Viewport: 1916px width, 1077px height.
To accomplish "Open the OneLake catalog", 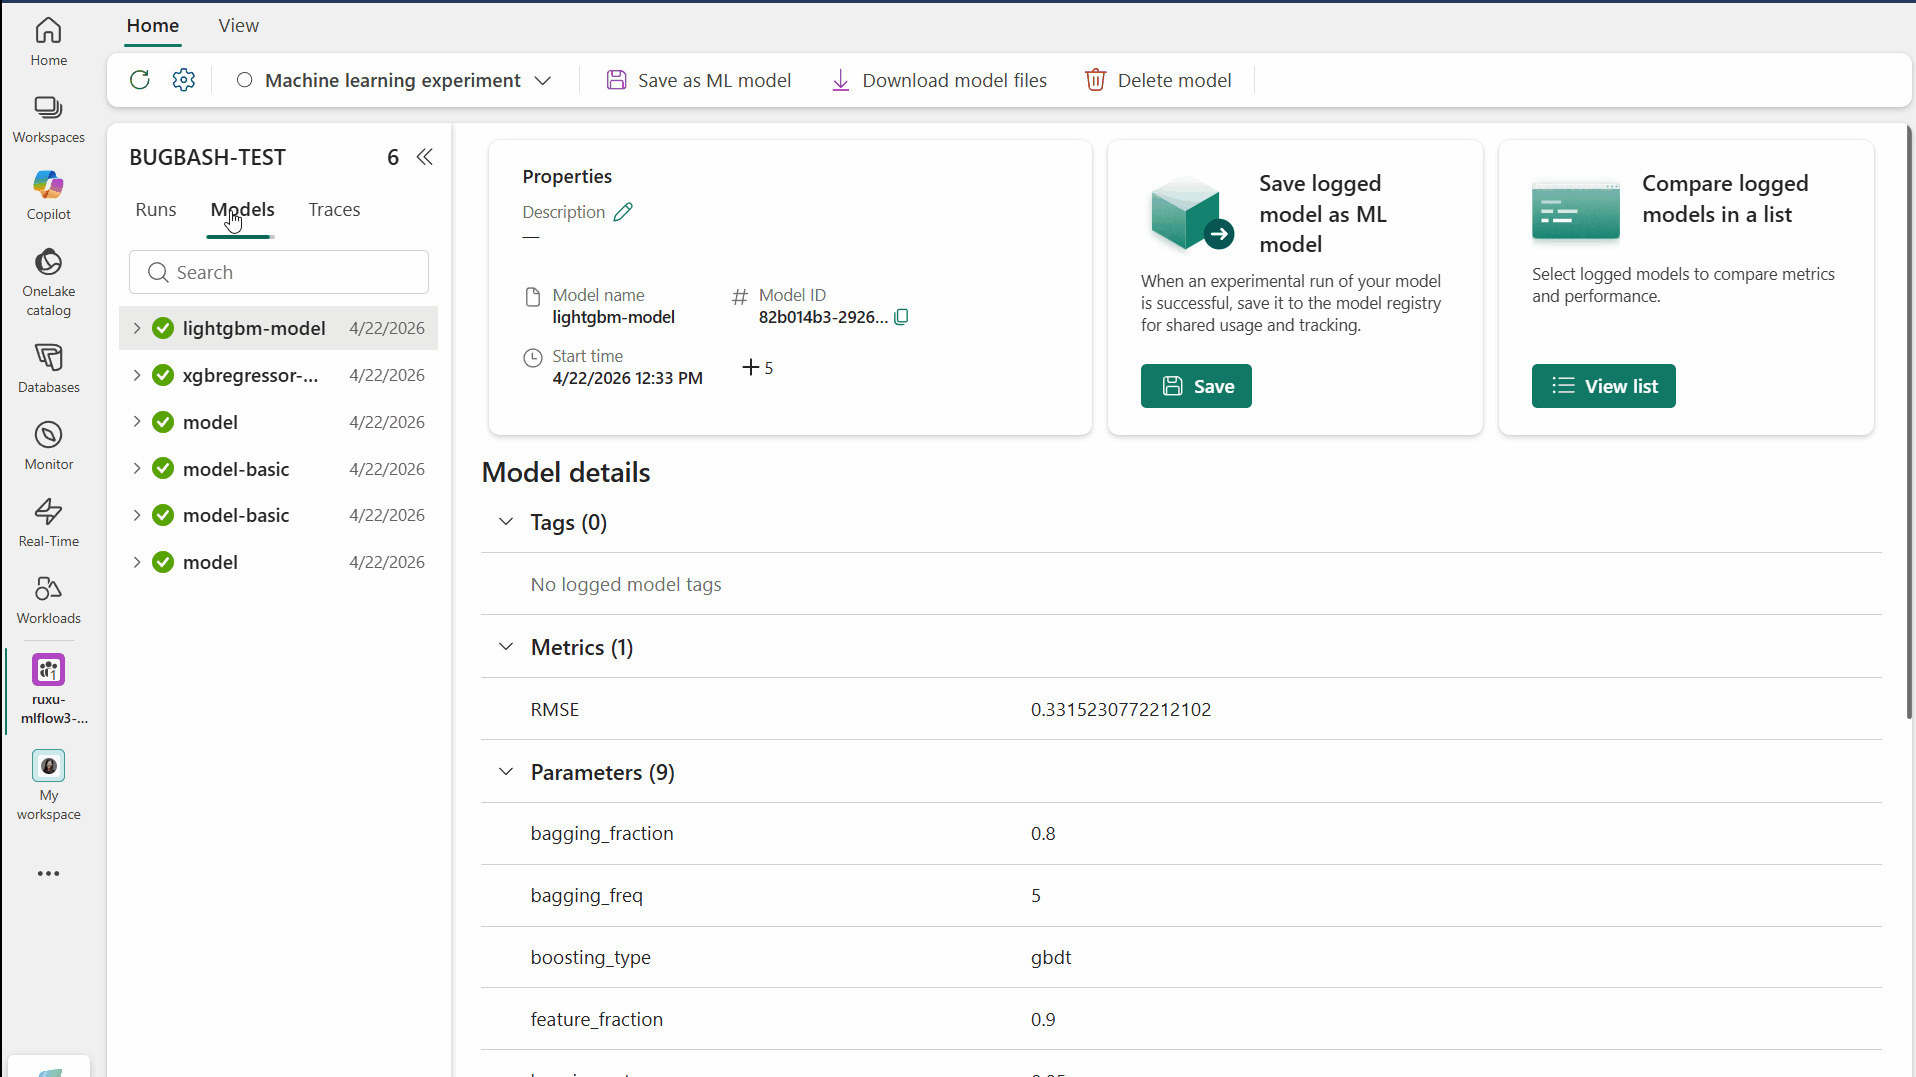I will 48,282.
